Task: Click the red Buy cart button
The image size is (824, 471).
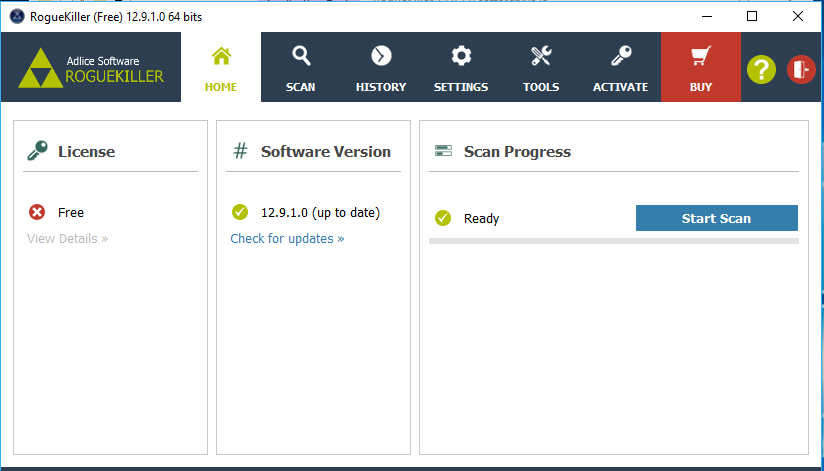Action: point(701,67)
